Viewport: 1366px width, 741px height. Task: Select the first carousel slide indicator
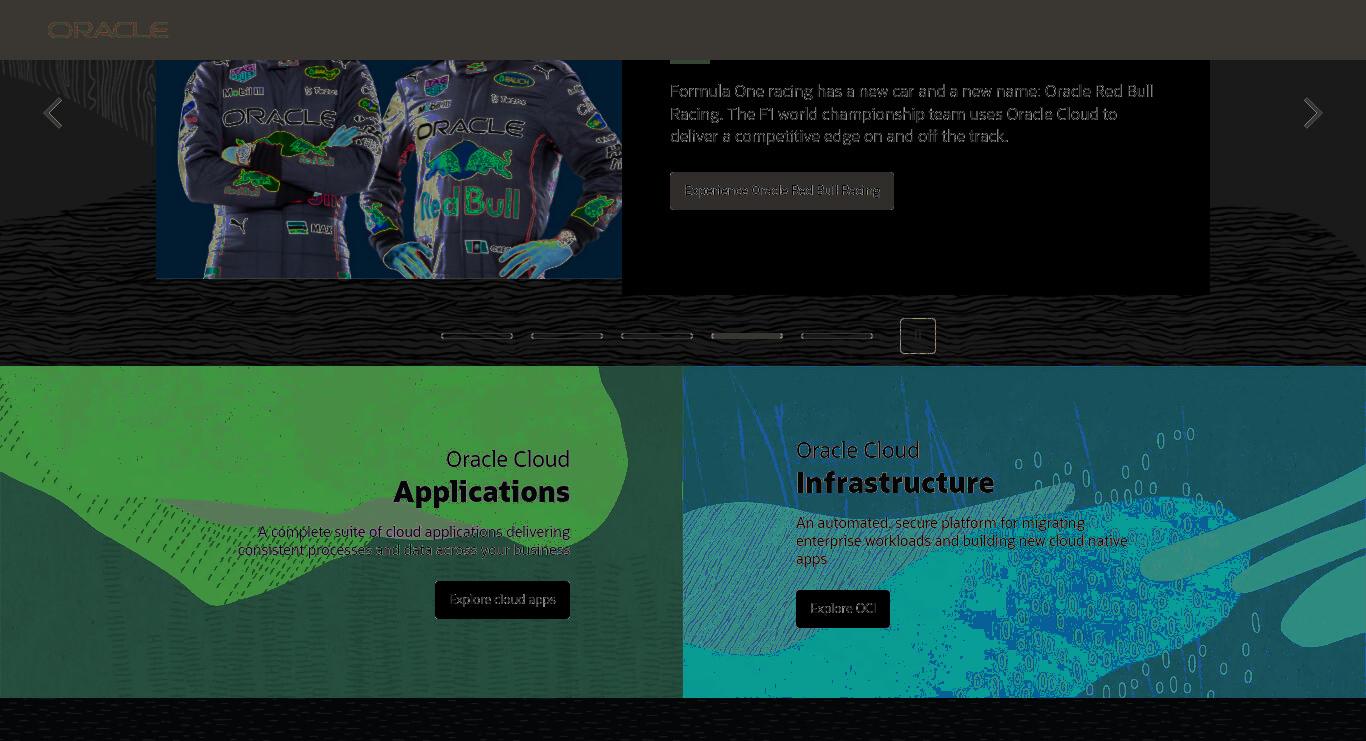(477, 336)
